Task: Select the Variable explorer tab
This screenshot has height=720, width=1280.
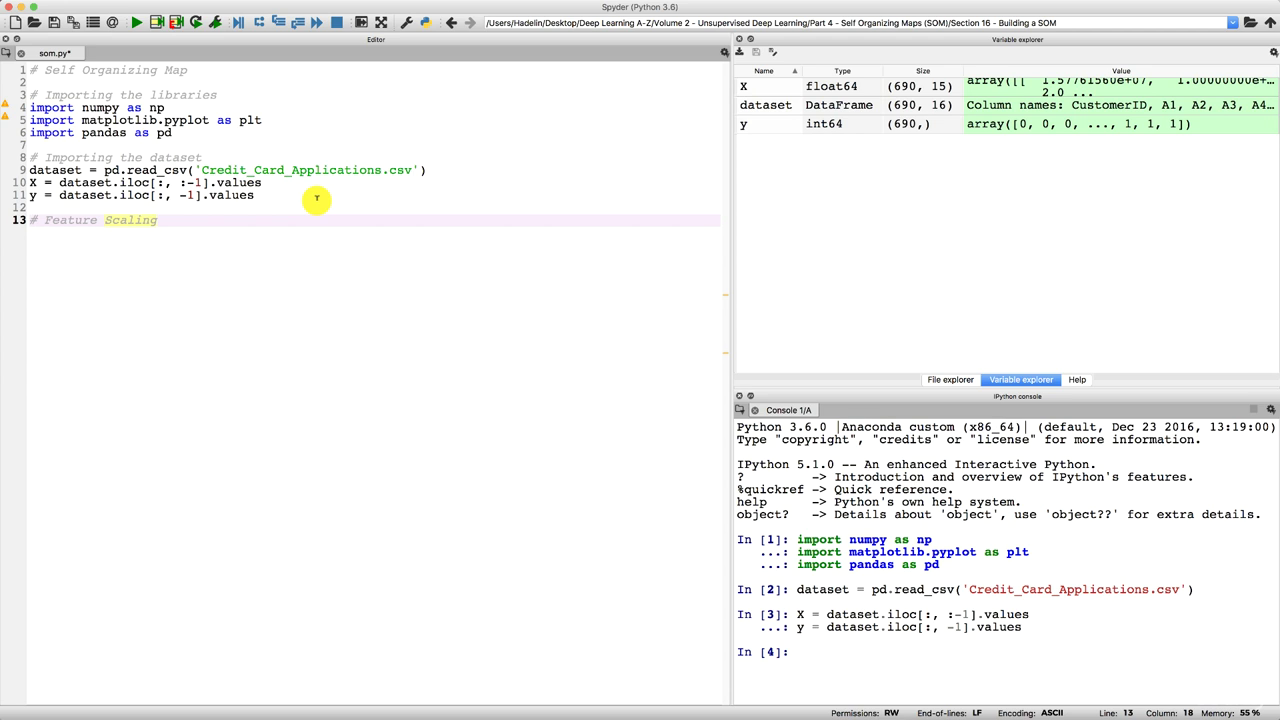Action: coord(1021,380)
